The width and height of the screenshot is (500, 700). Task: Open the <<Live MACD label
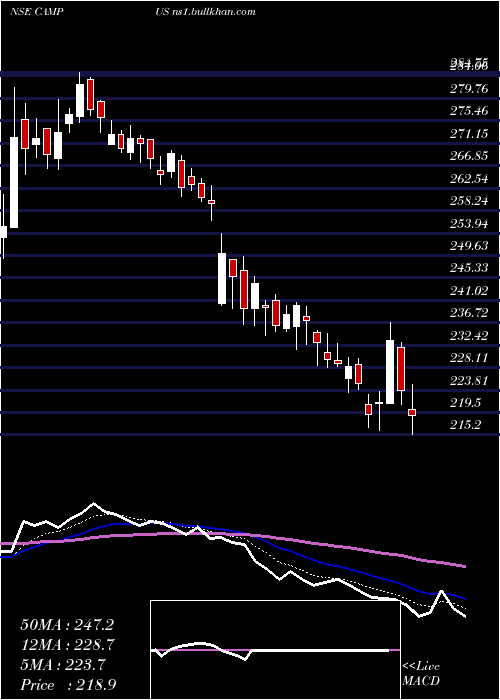pos(421,674)
